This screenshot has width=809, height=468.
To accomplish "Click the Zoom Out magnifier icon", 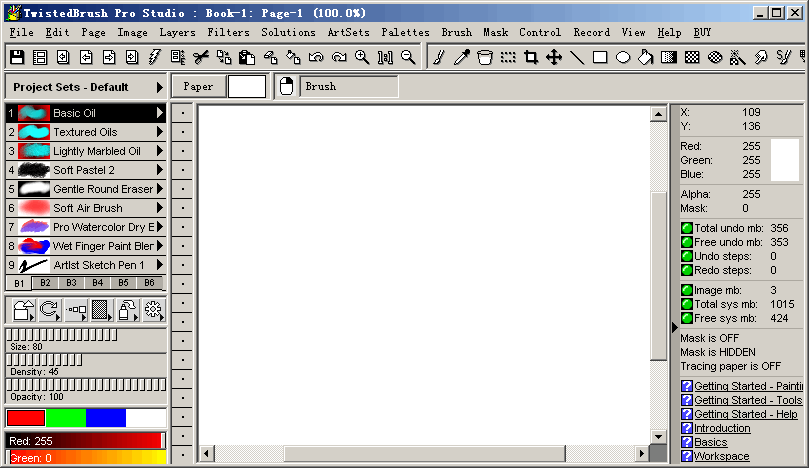I will click(408, 57).
